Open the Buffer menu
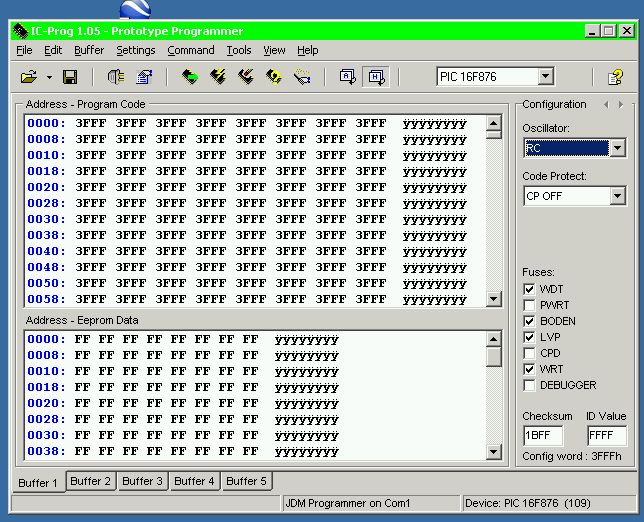The height and width of the screenshot is (522, 644). pos(89,50)
